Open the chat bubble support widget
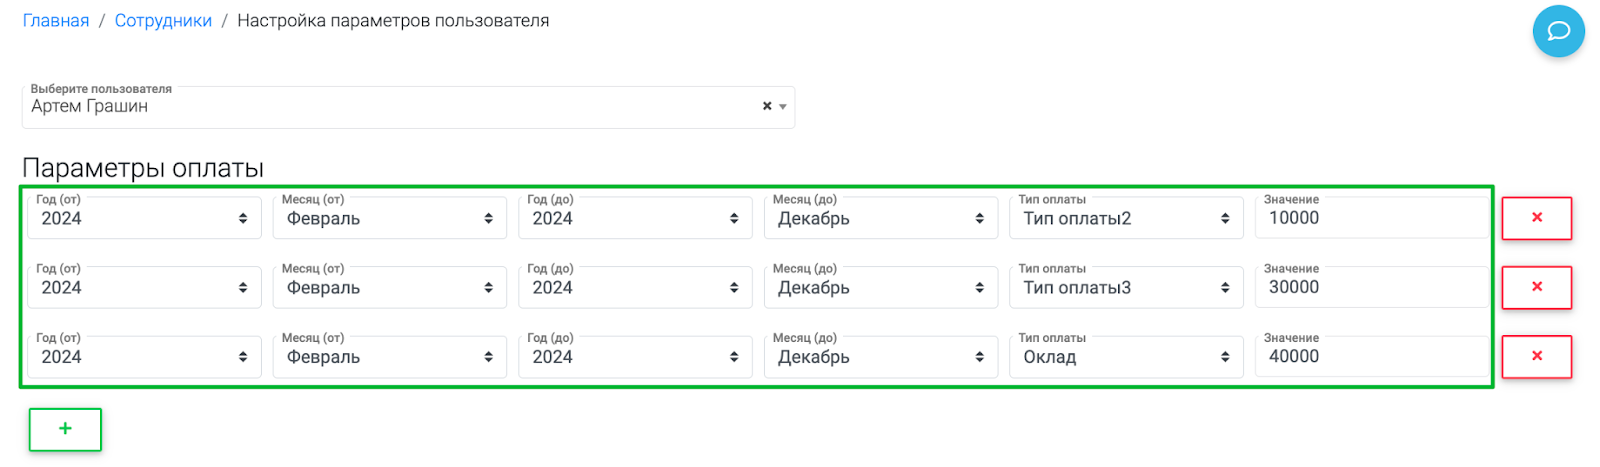Screen dimensions: 1600x467 (x=1558, y=31)
